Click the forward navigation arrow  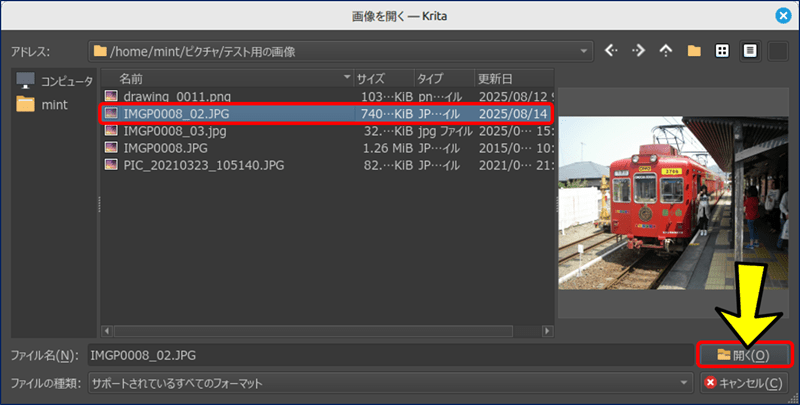tap(638, 50)
